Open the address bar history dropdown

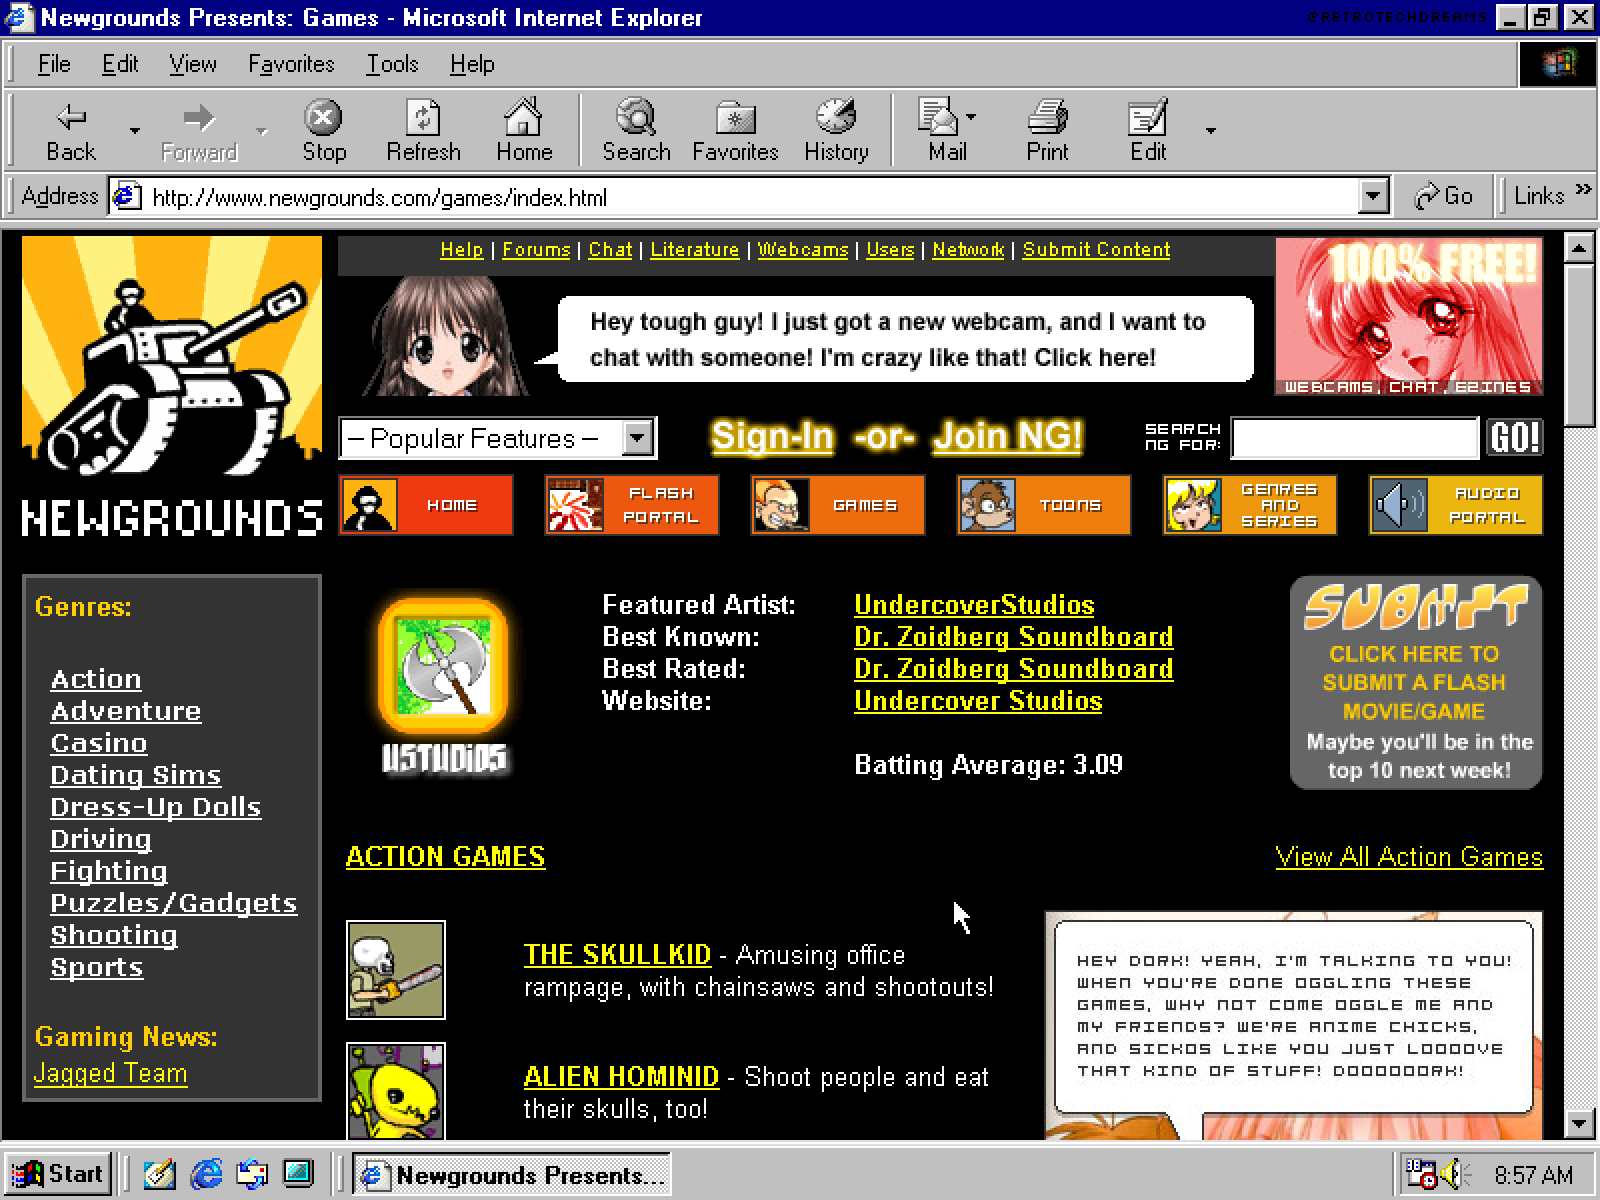coord(1374,196)
